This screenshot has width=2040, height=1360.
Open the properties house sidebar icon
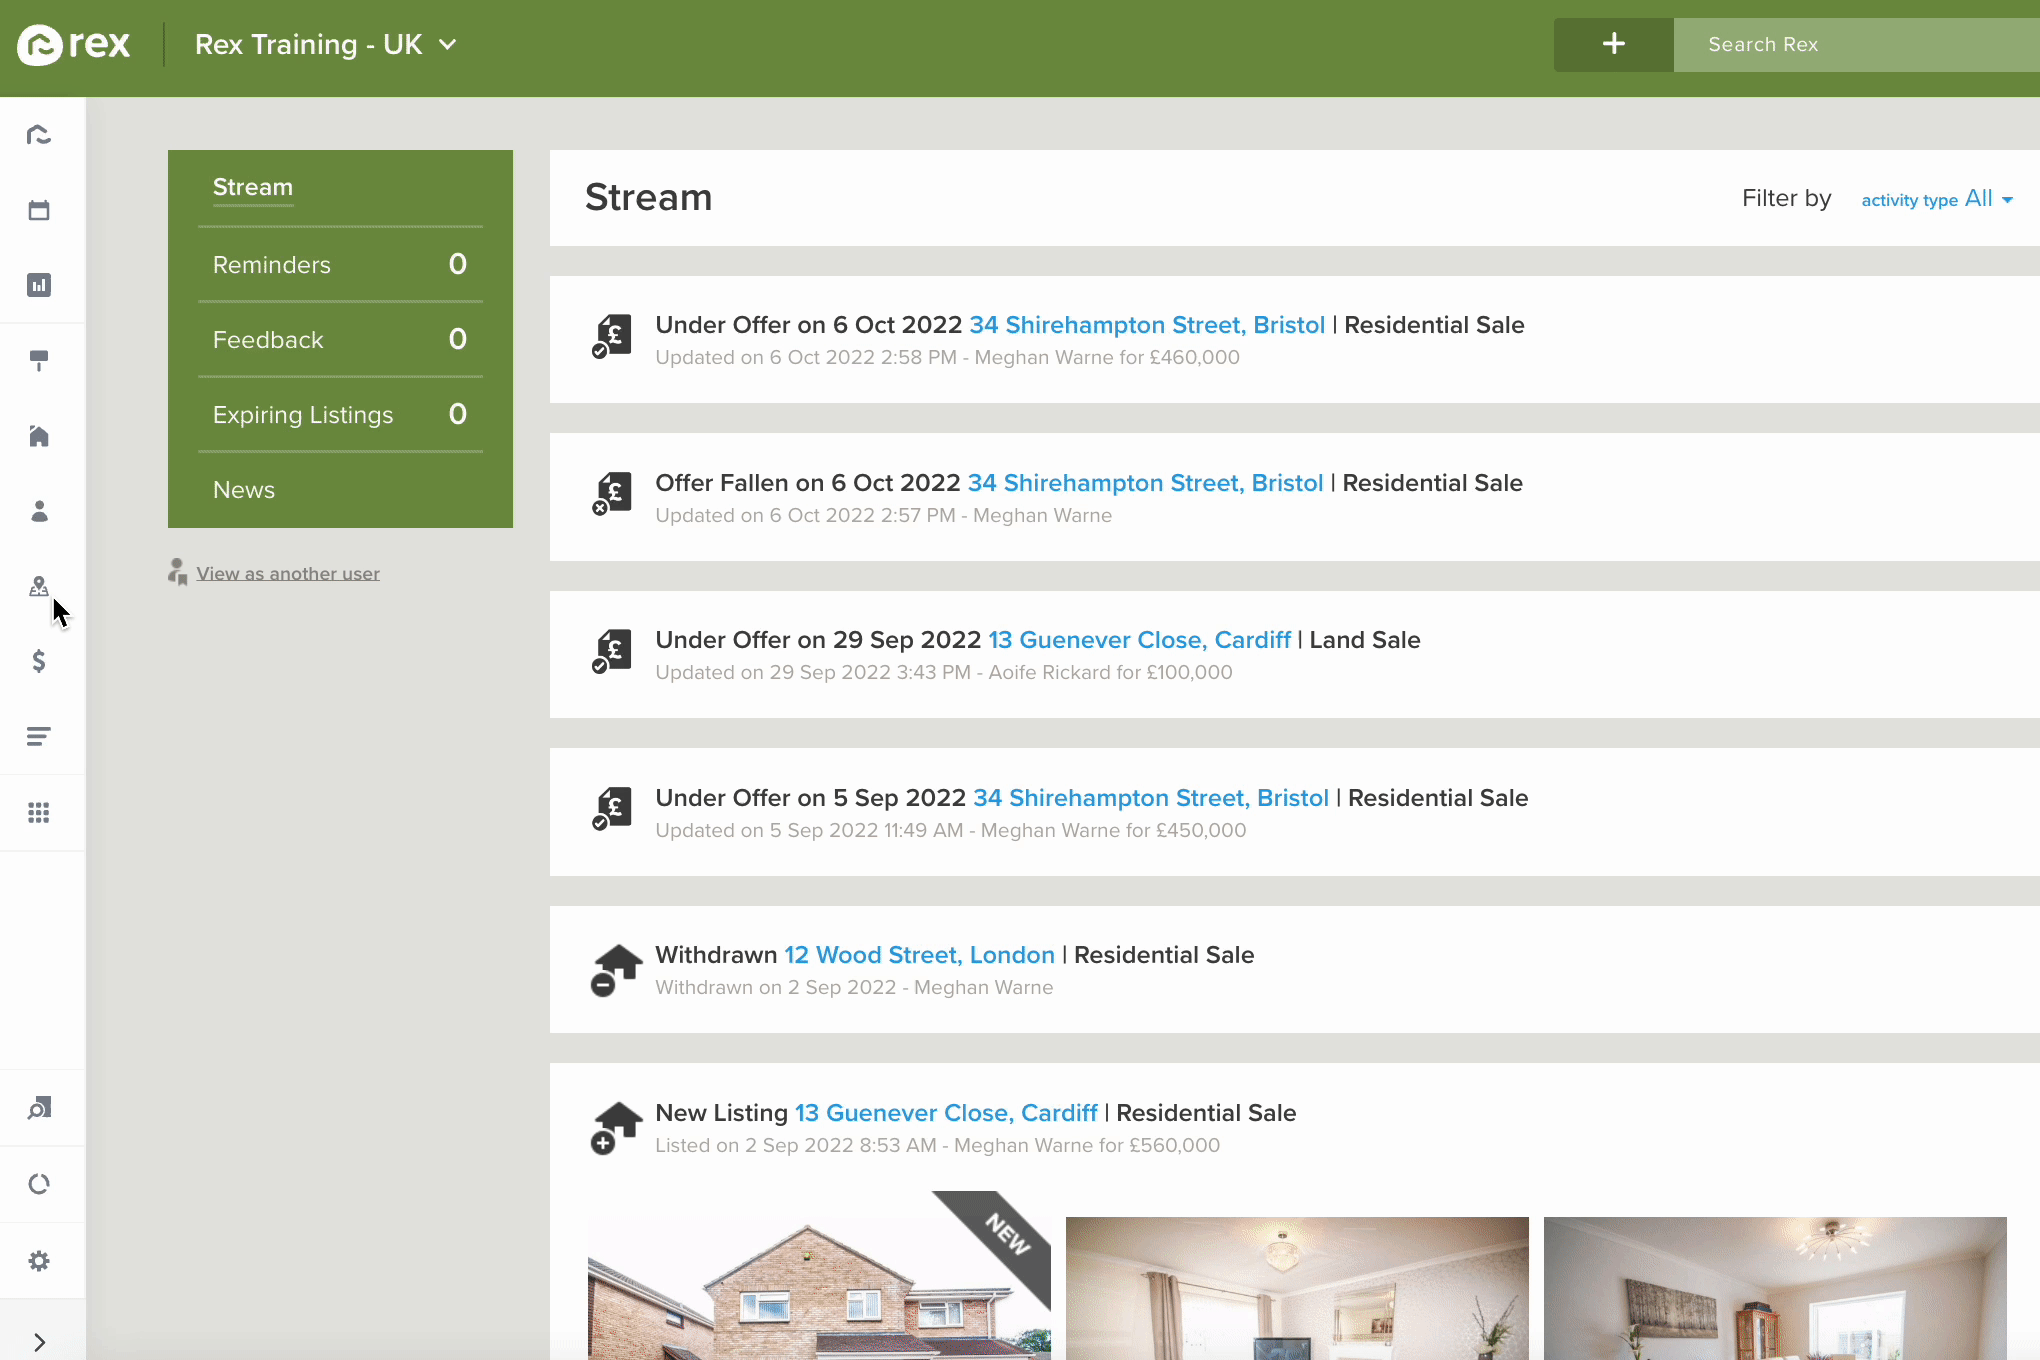click(39, 436)
